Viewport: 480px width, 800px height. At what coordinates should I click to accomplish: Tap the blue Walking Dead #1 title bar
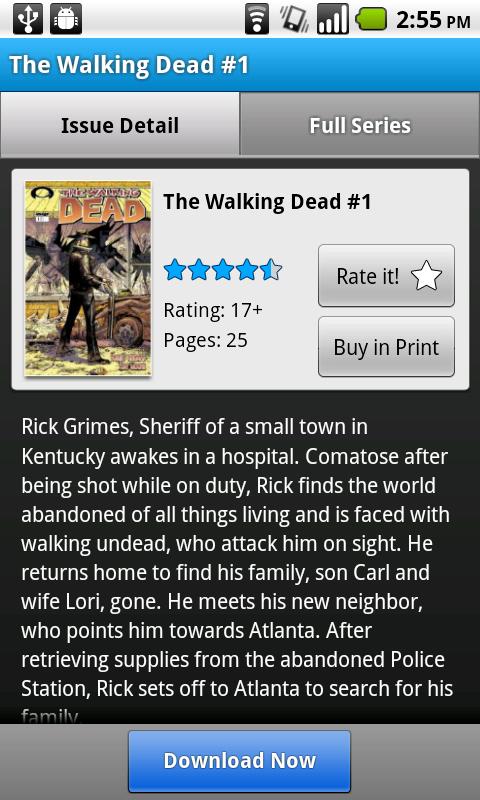point(240,65)
